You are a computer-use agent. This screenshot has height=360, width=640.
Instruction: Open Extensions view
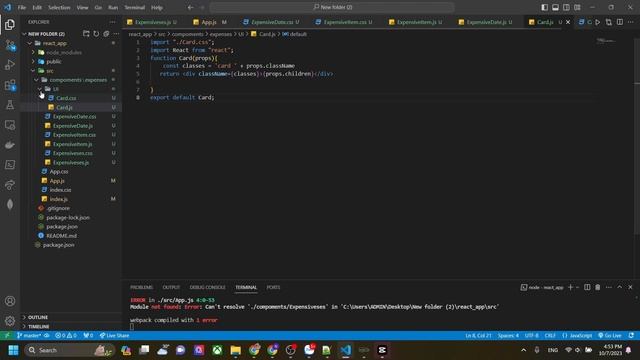coord(10,85)
